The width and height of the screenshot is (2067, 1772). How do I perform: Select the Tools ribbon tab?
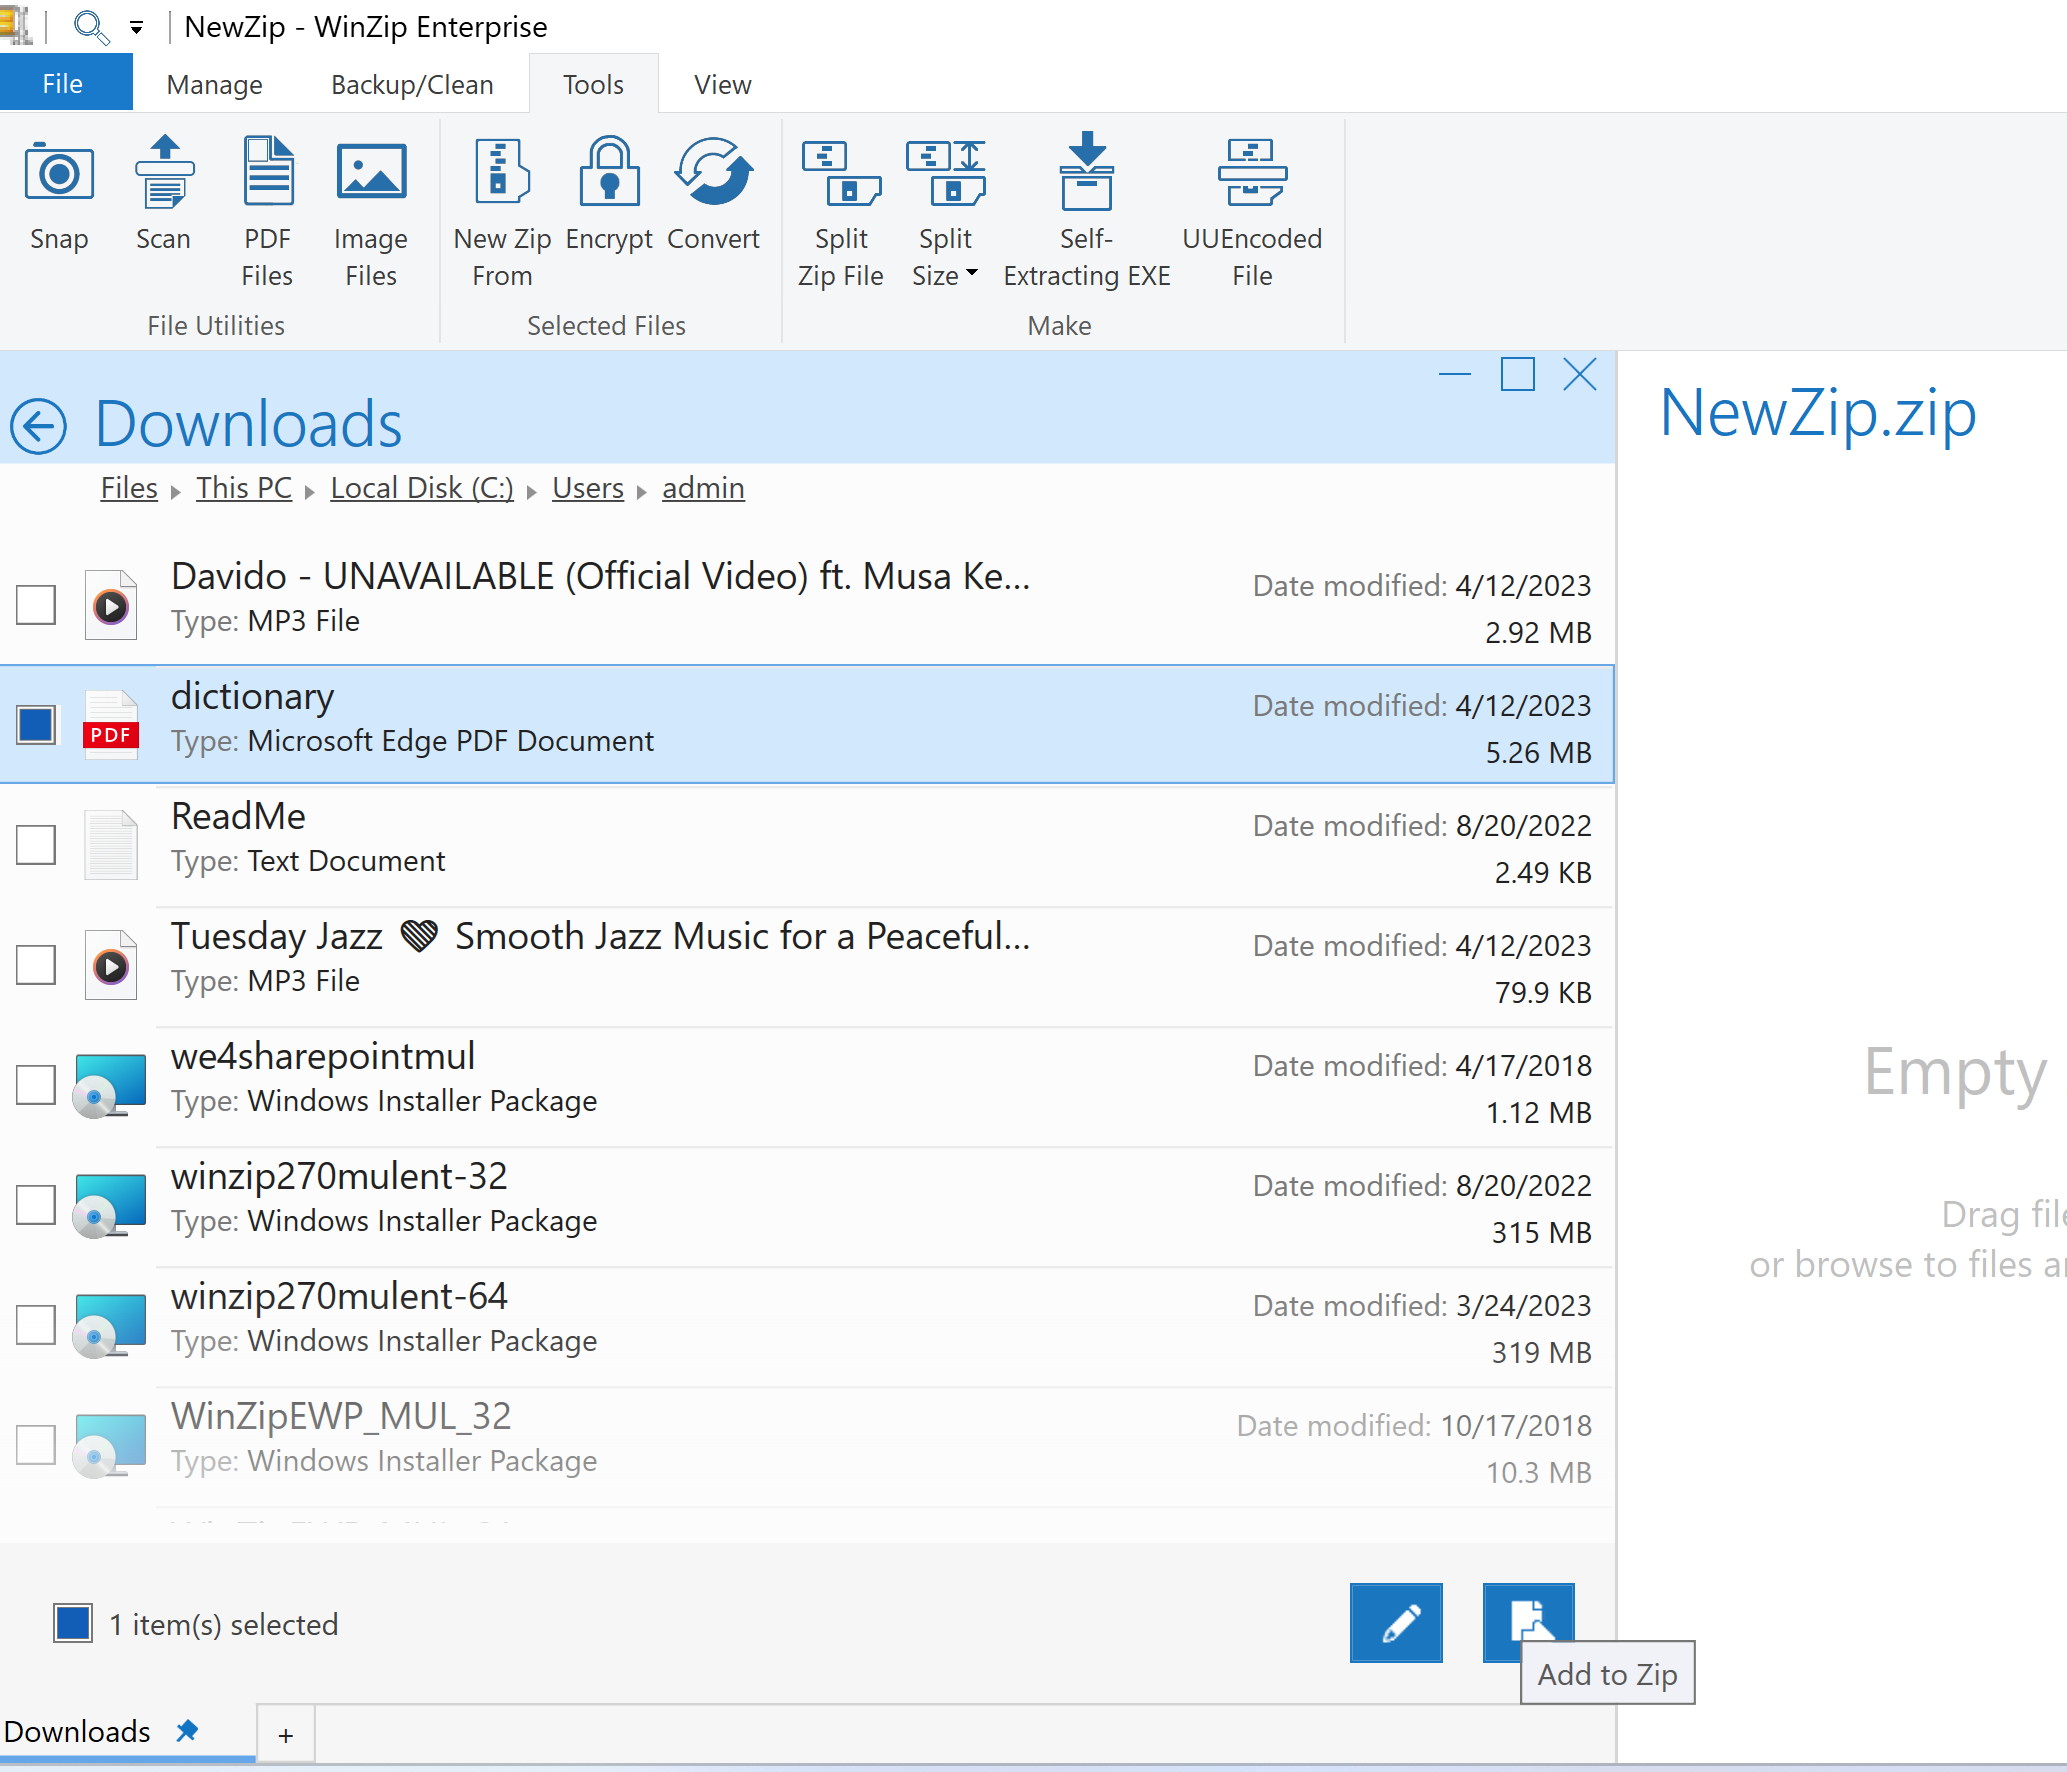[x=593, y=84]
